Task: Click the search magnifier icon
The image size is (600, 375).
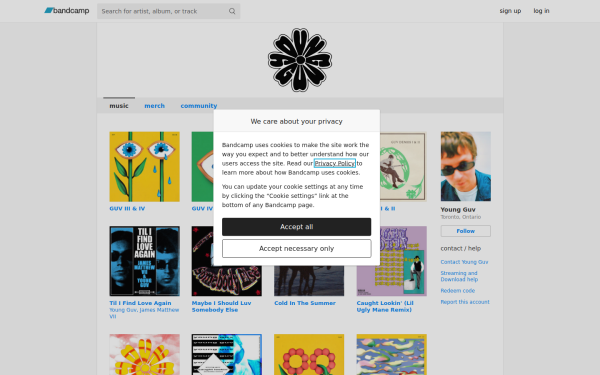Action: click(232, 11)
